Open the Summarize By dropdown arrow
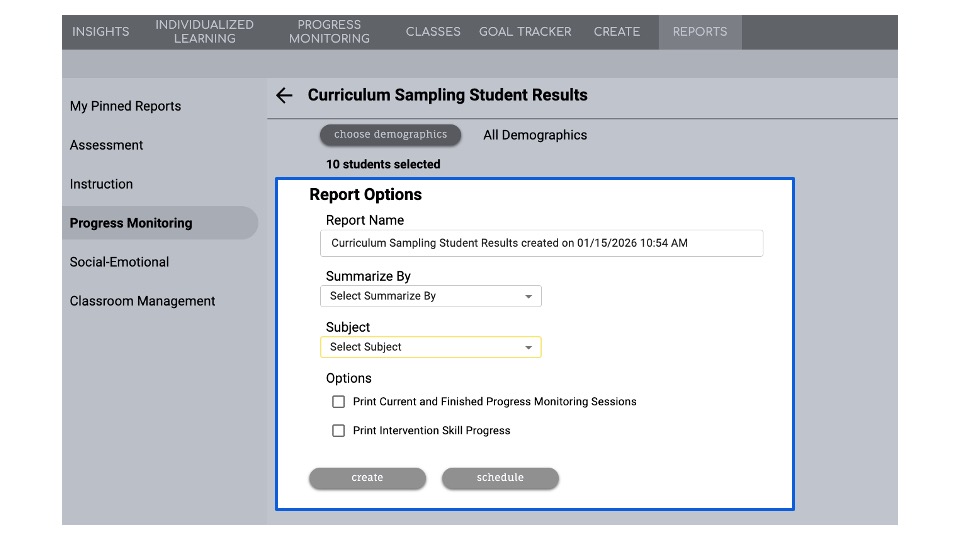960x540 pixels. pyautogui.click(x=528, y=296)
